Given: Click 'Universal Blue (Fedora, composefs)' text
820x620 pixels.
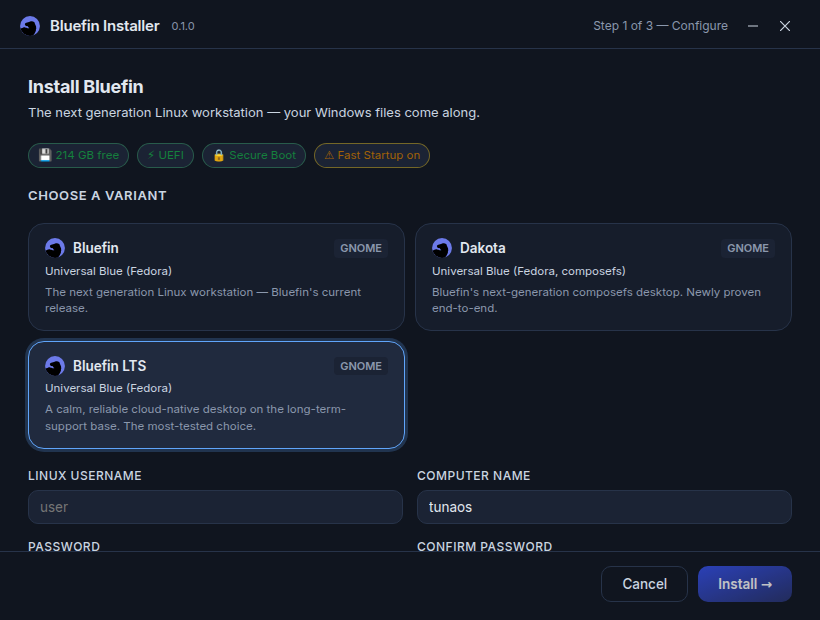Looking at the screenshot, I should pyautogui.click(x=529, y=271).
